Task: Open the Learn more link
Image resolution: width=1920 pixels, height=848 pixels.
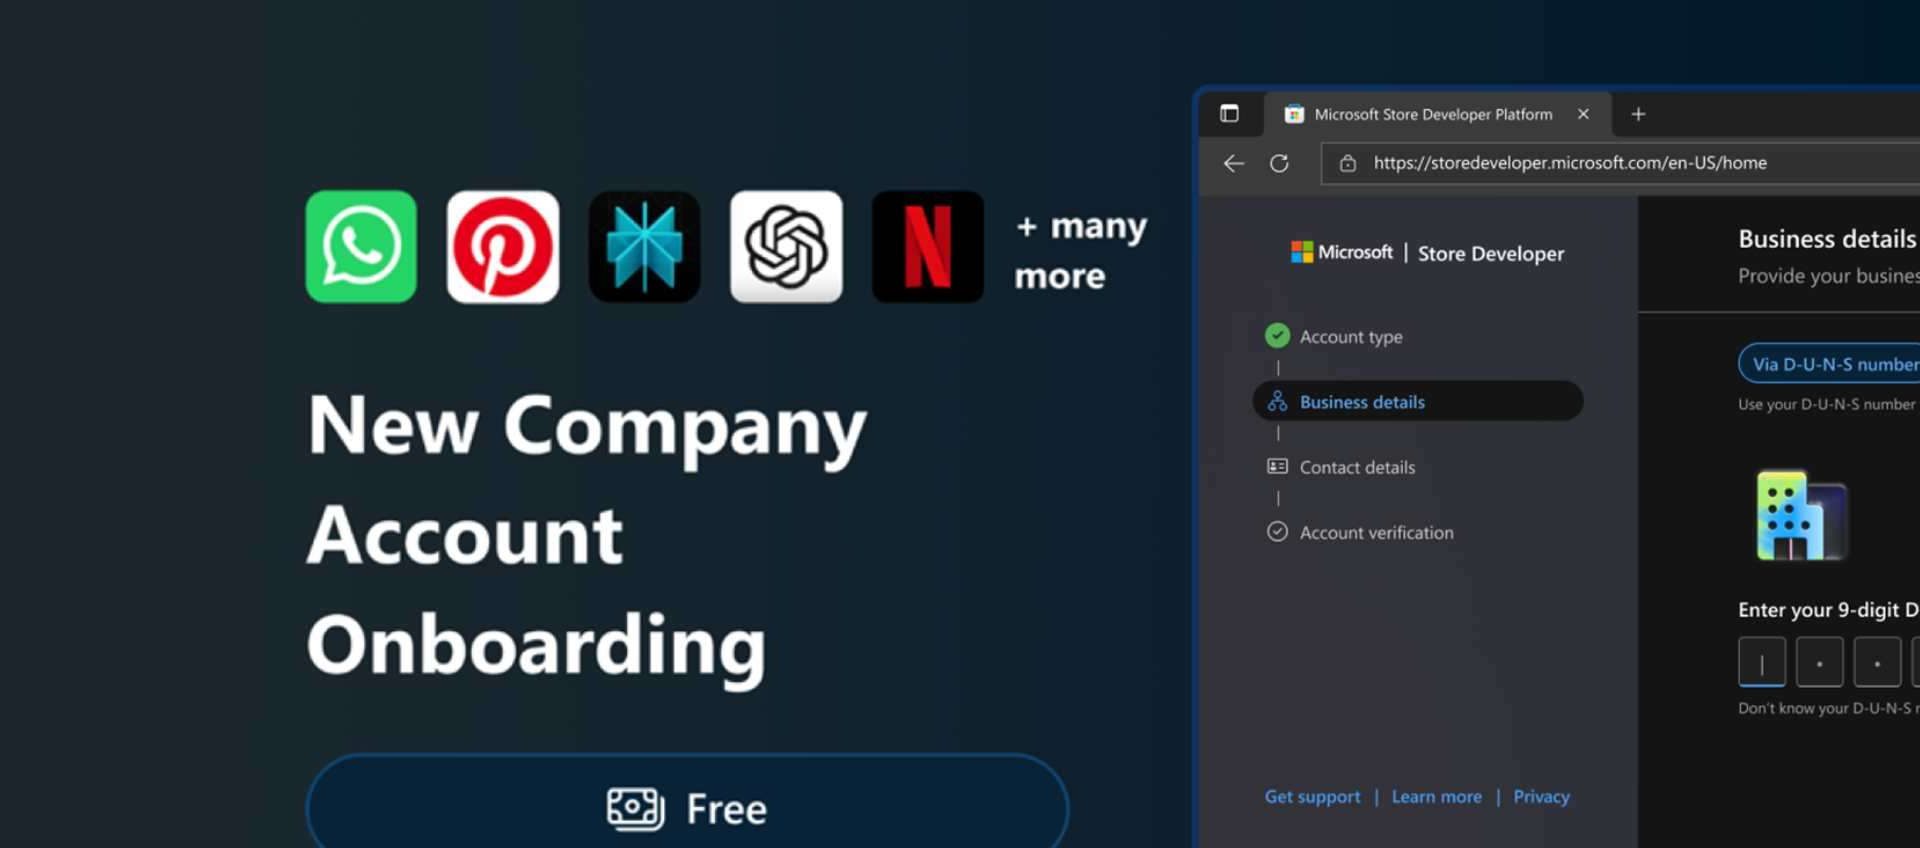Action: point(1436,796)
